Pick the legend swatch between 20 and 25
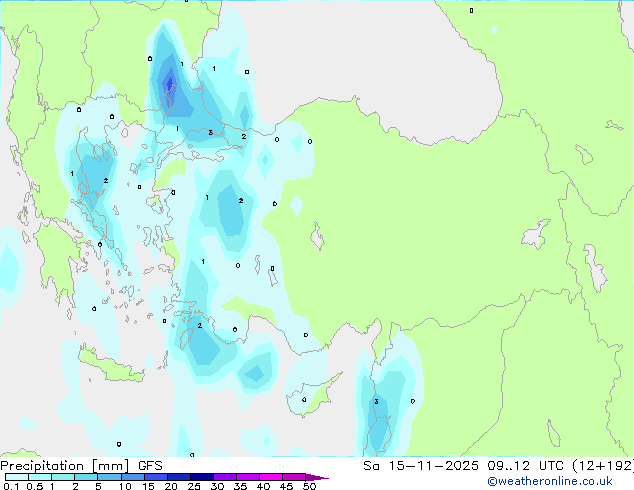The height and width of the screenshot is (490, 634). pos(179,477)
